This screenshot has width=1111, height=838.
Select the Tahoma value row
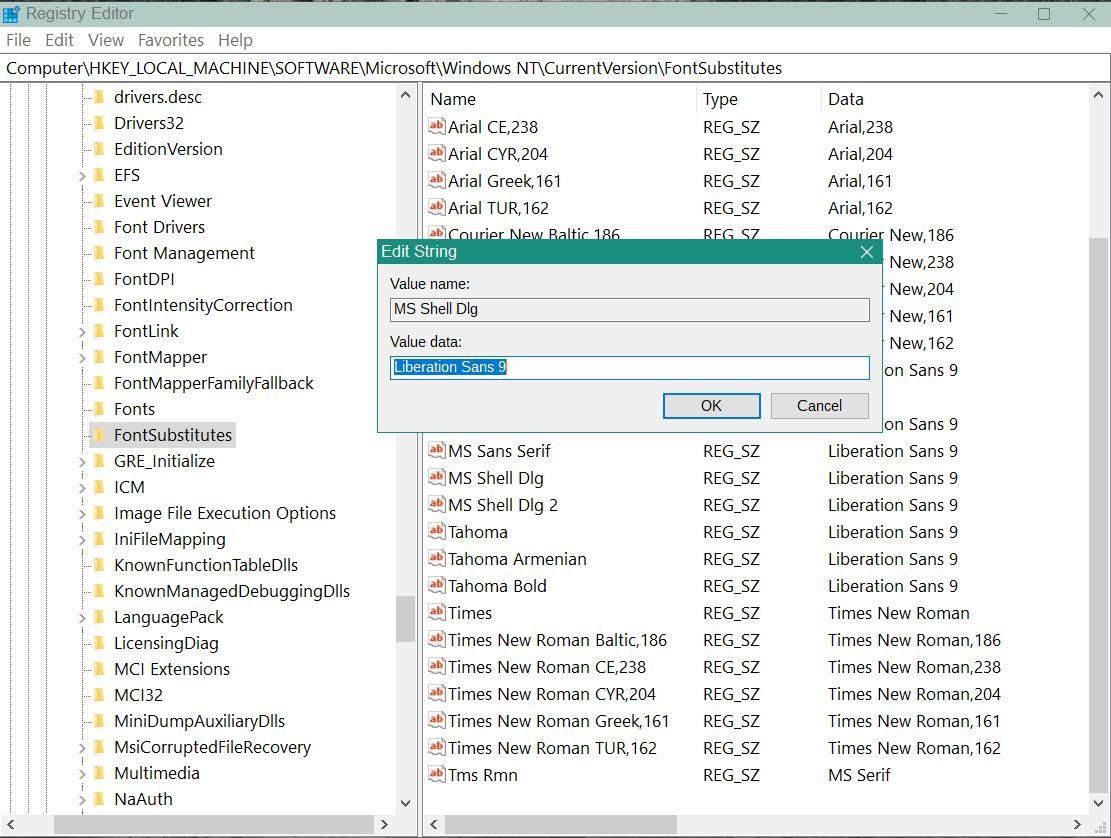(x=478, y=532)
